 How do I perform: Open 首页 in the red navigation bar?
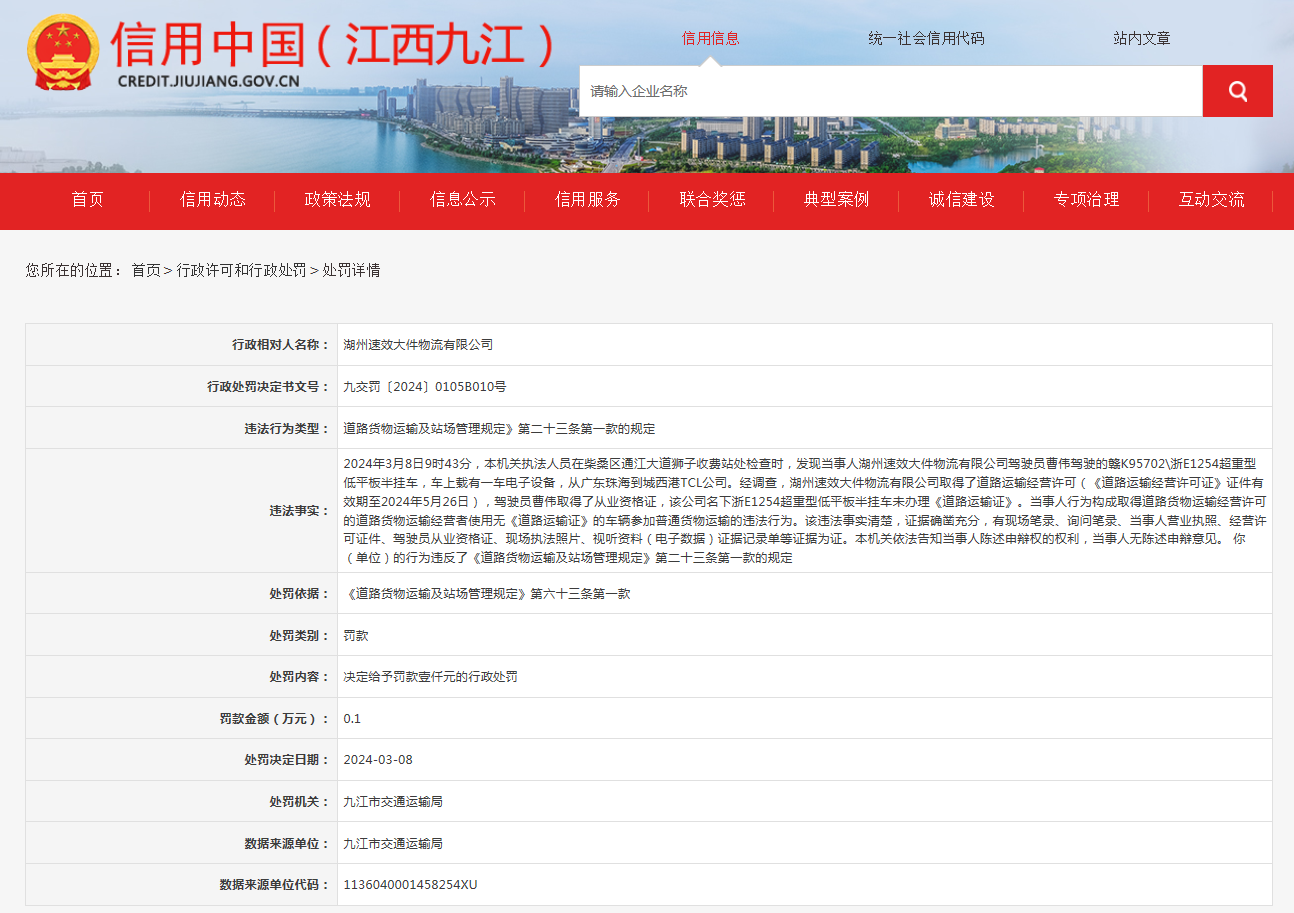(87, 199)
